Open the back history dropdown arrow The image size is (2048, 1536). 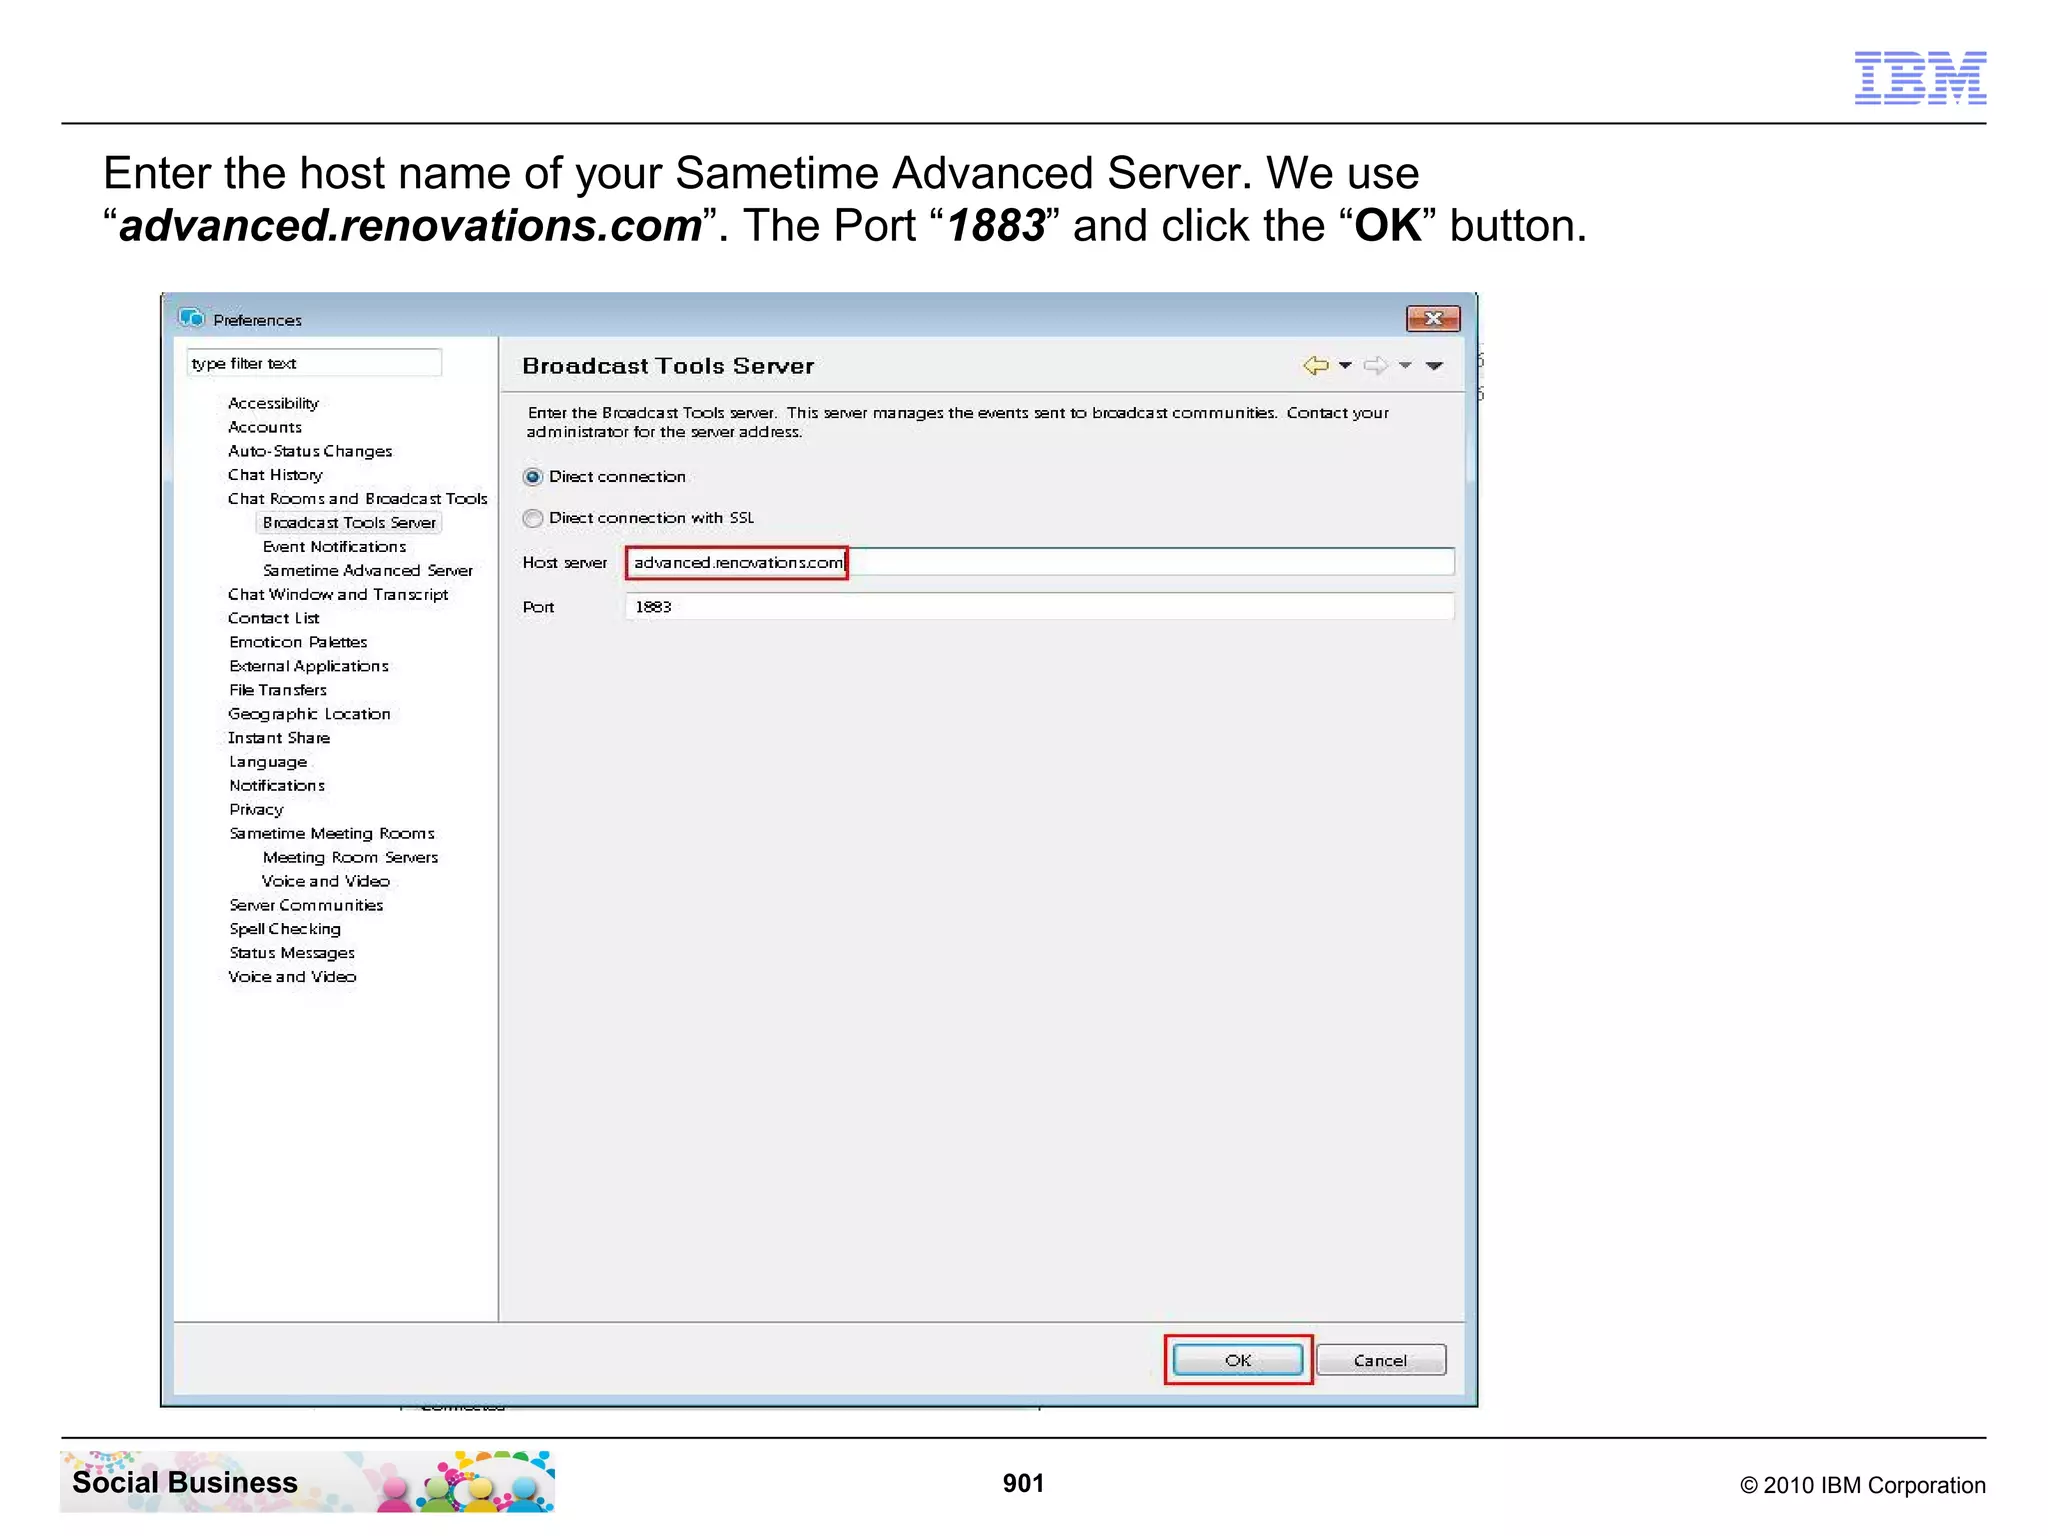[x=1345, y=366]
